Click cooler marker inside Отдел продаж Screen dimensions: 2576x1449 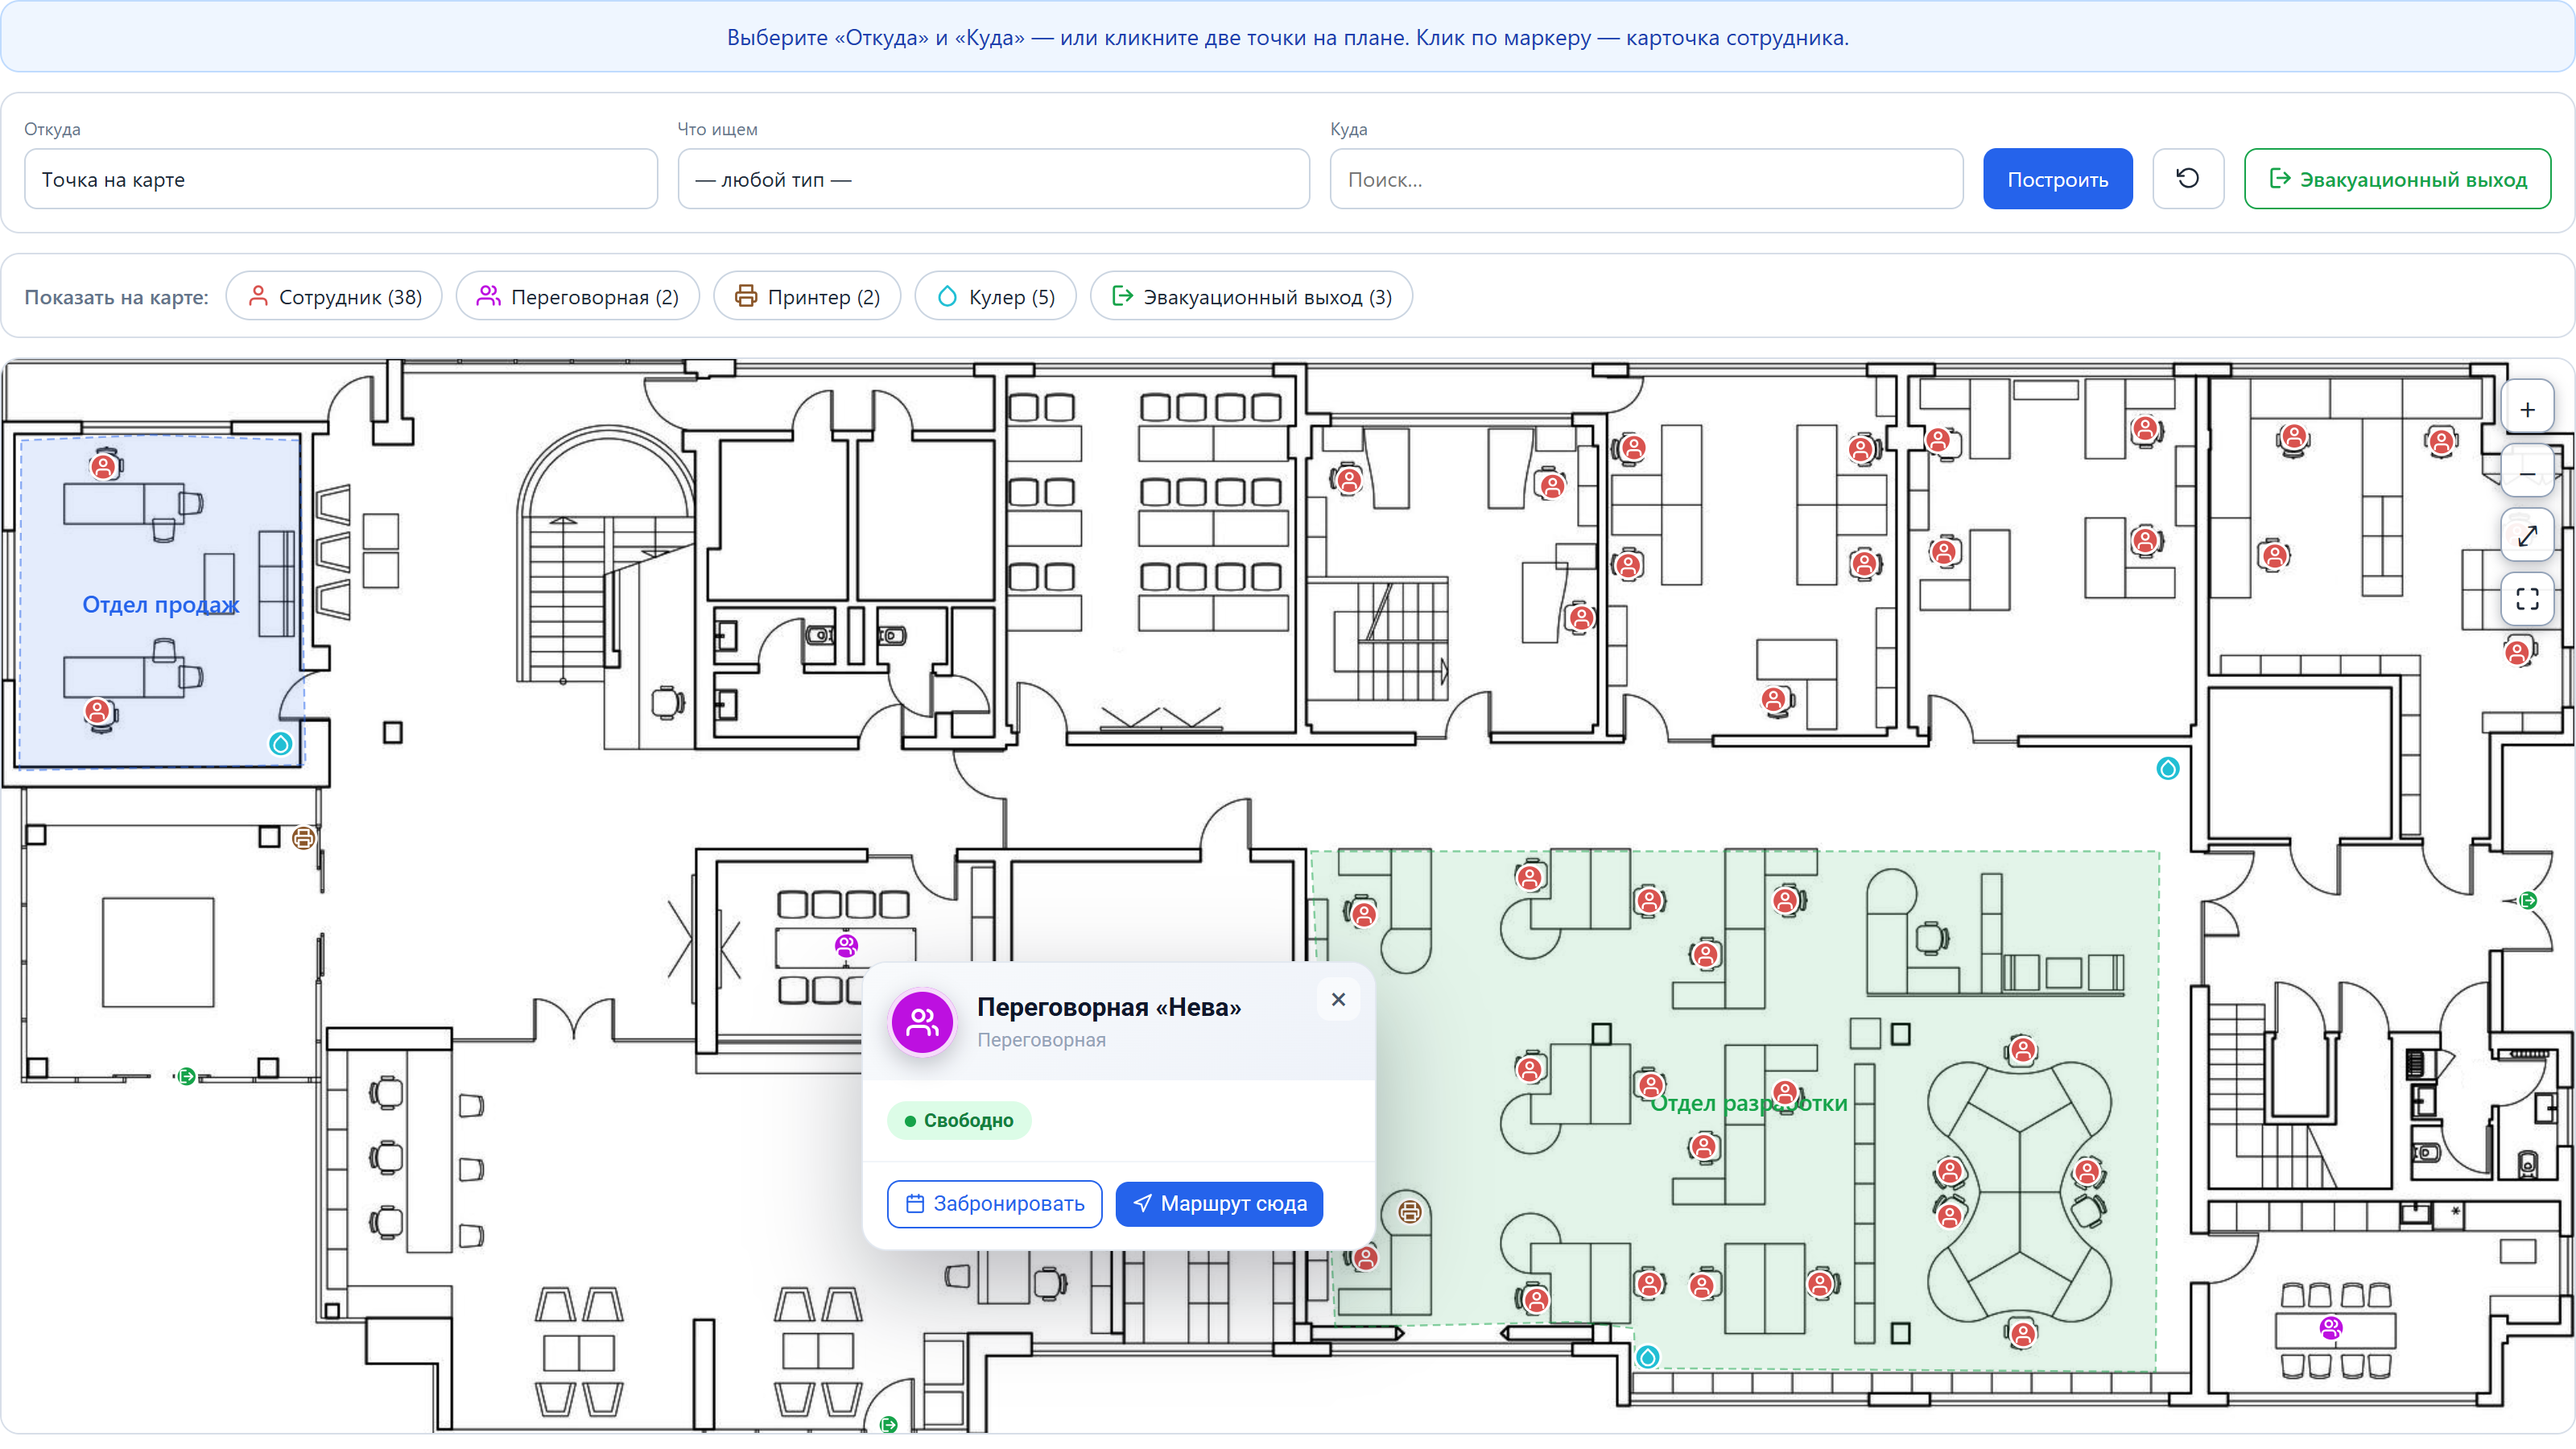pyautogui.click(x=281, y=744)
